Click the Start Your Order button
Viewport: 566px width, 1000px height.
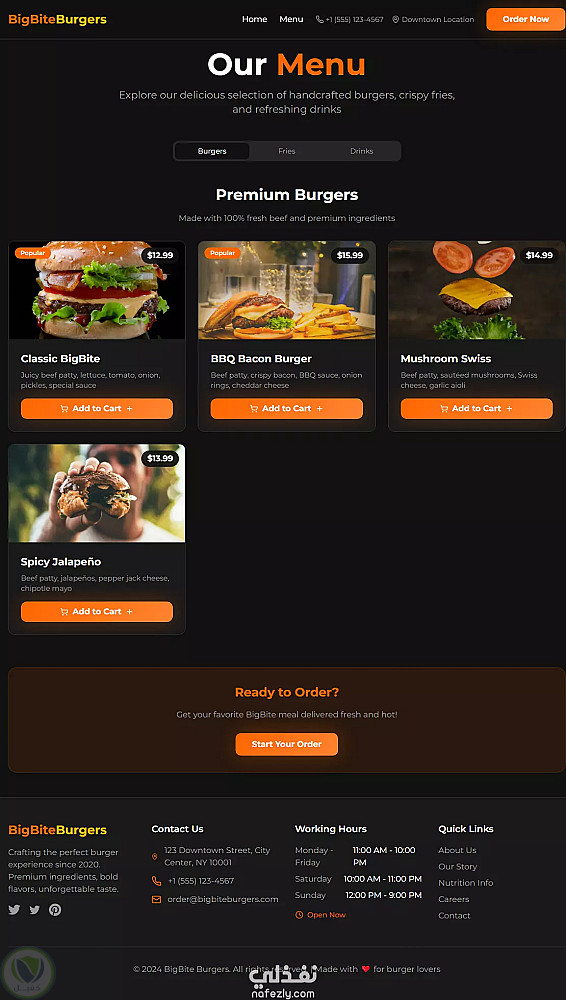click(x=287, y=744)
